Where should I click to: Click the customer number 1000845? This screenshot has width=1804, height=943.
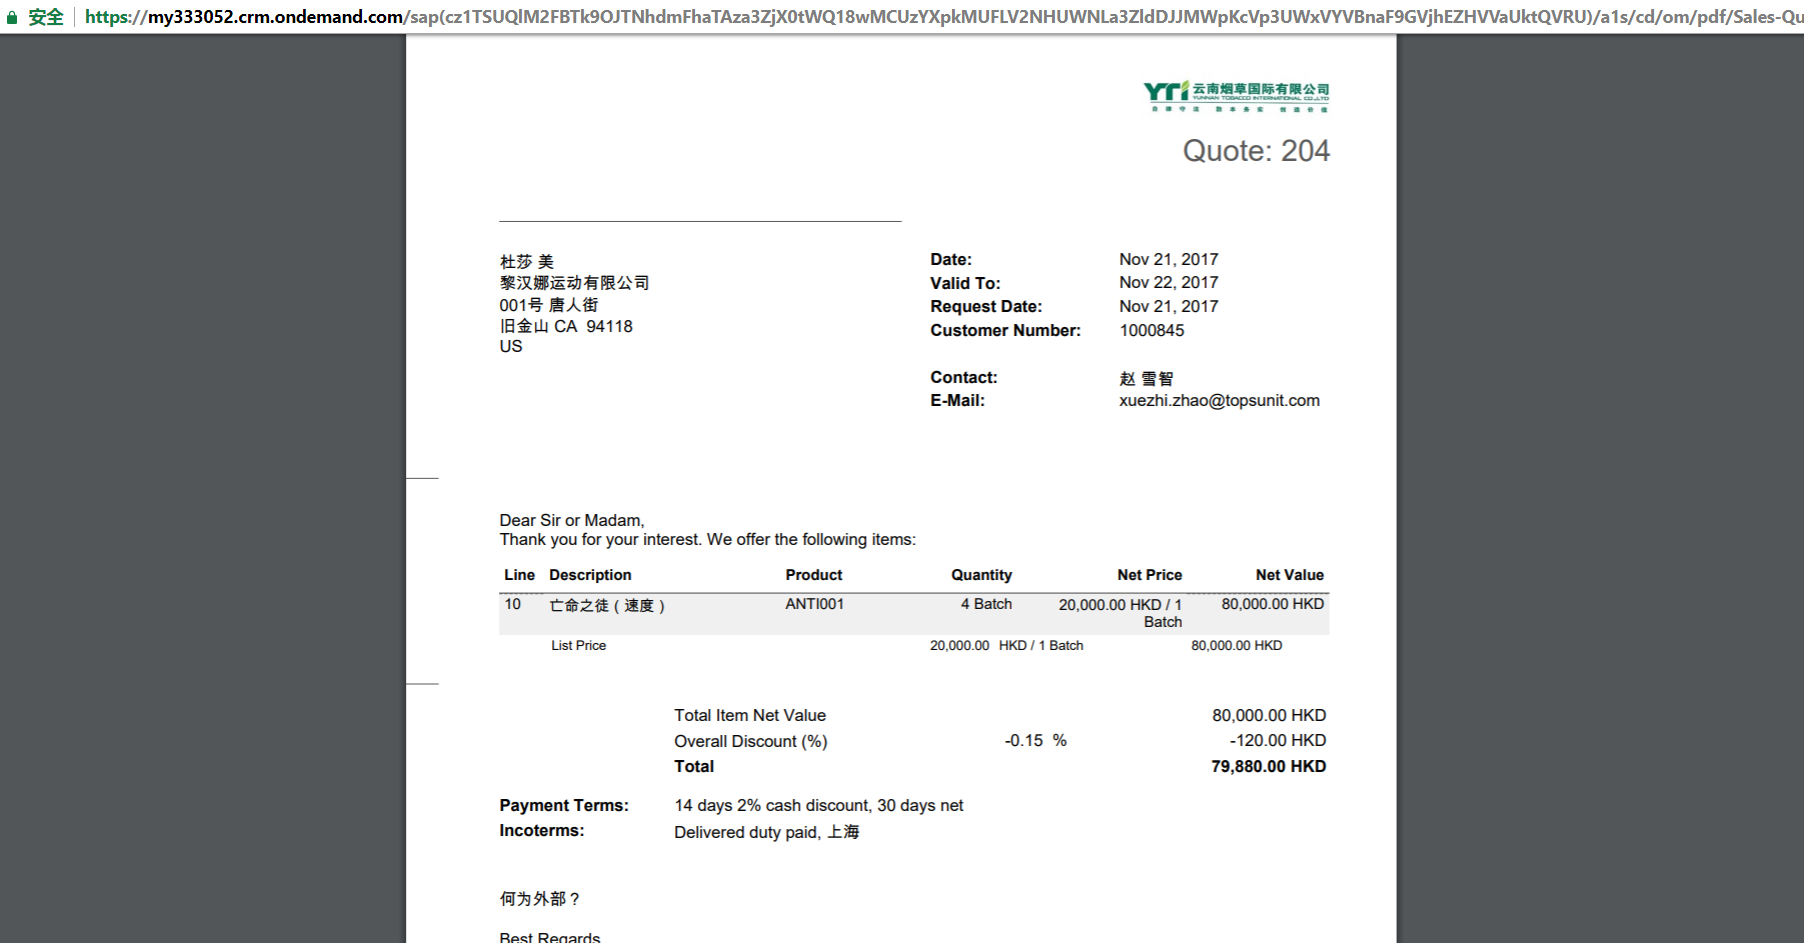pos(1151,331)
